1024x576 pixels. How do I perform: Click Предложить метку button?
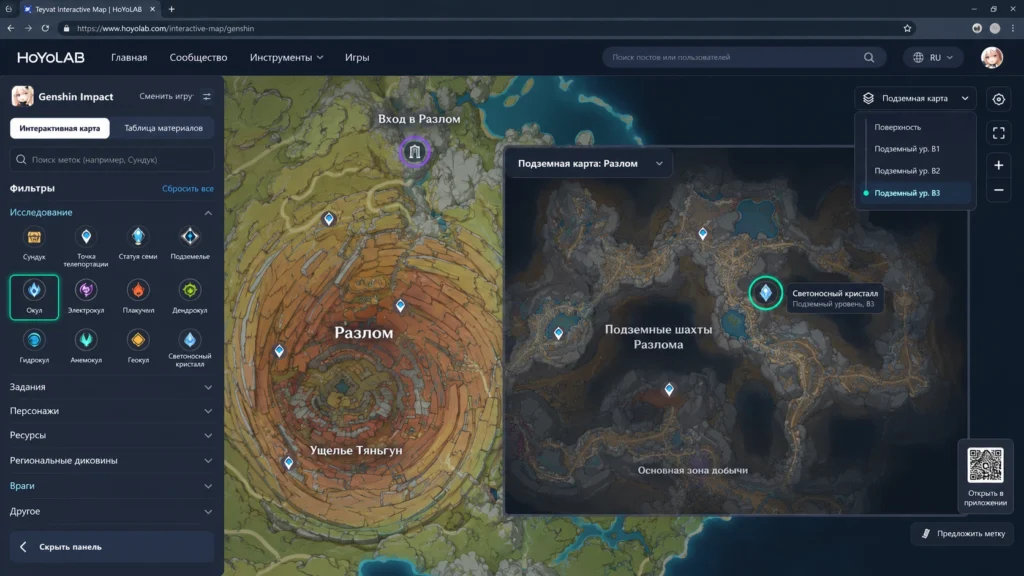(x=963, y=534)
